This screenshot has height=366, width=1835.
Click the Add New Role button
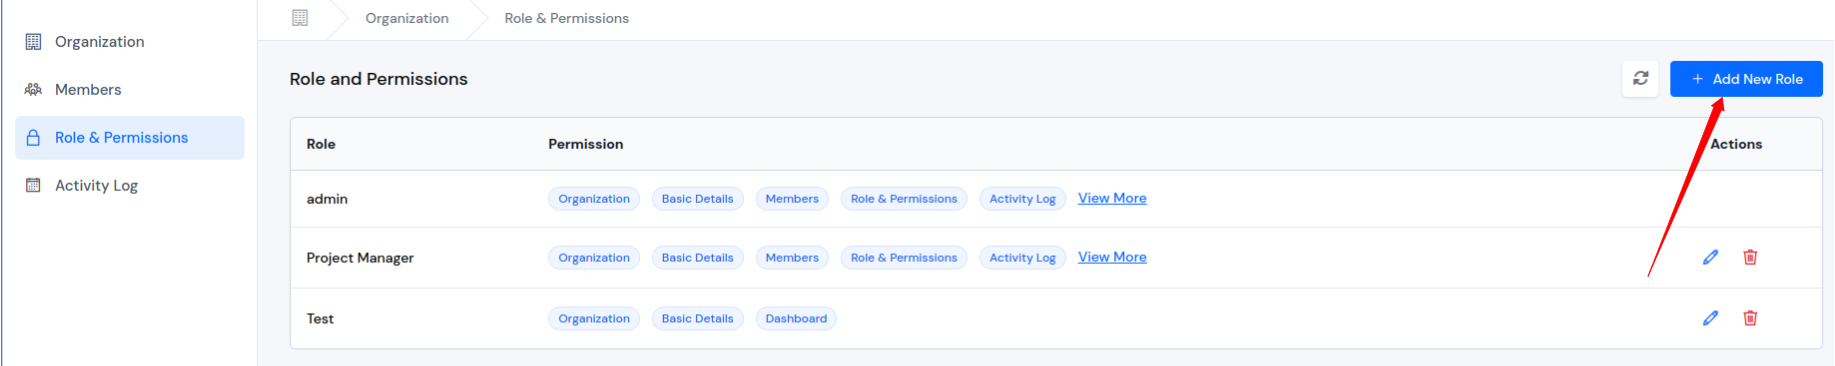(x=1746, y=78)
